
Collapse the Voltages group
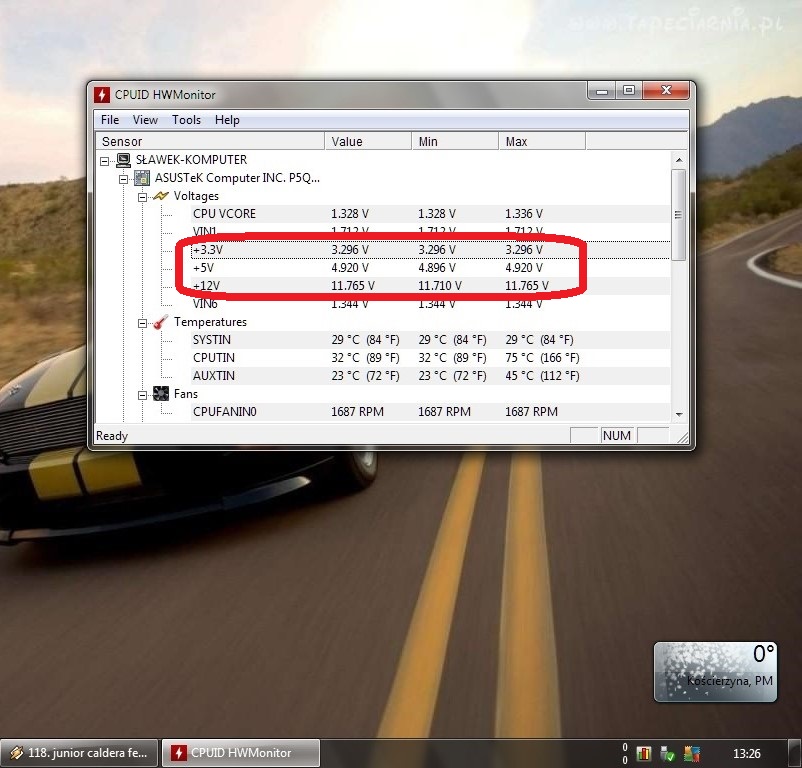[x=142, y=197]
